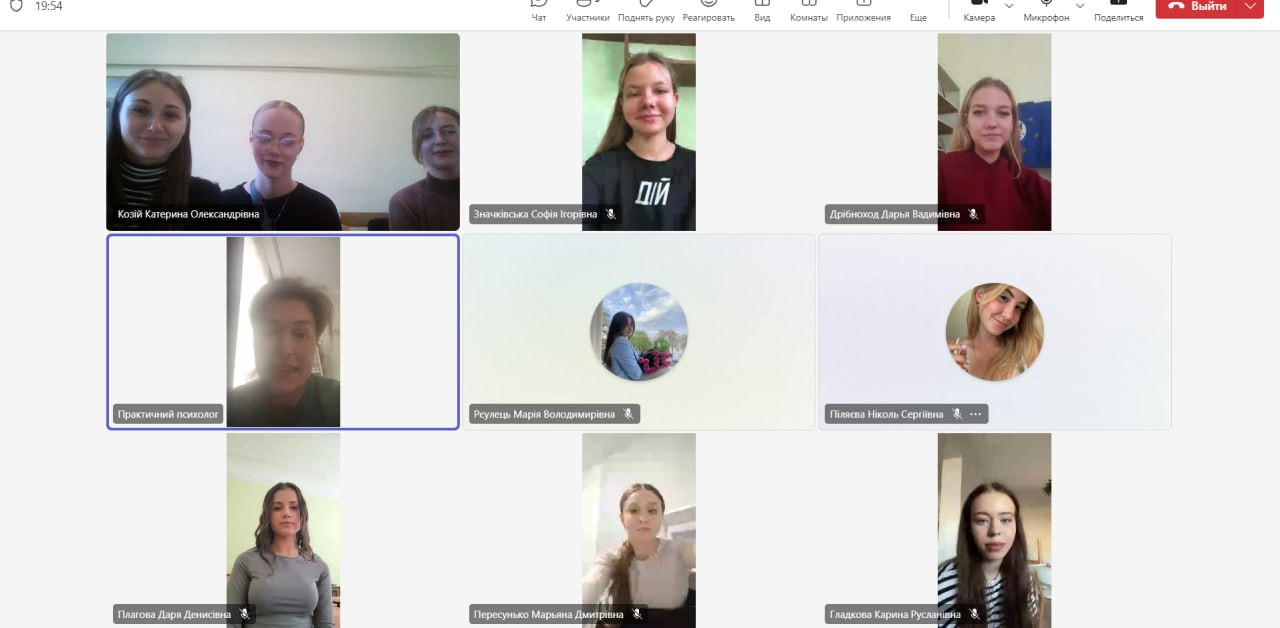Click Поднять руку to raise hand
The image size is (1280, 628).
click(x=646, y=11)
